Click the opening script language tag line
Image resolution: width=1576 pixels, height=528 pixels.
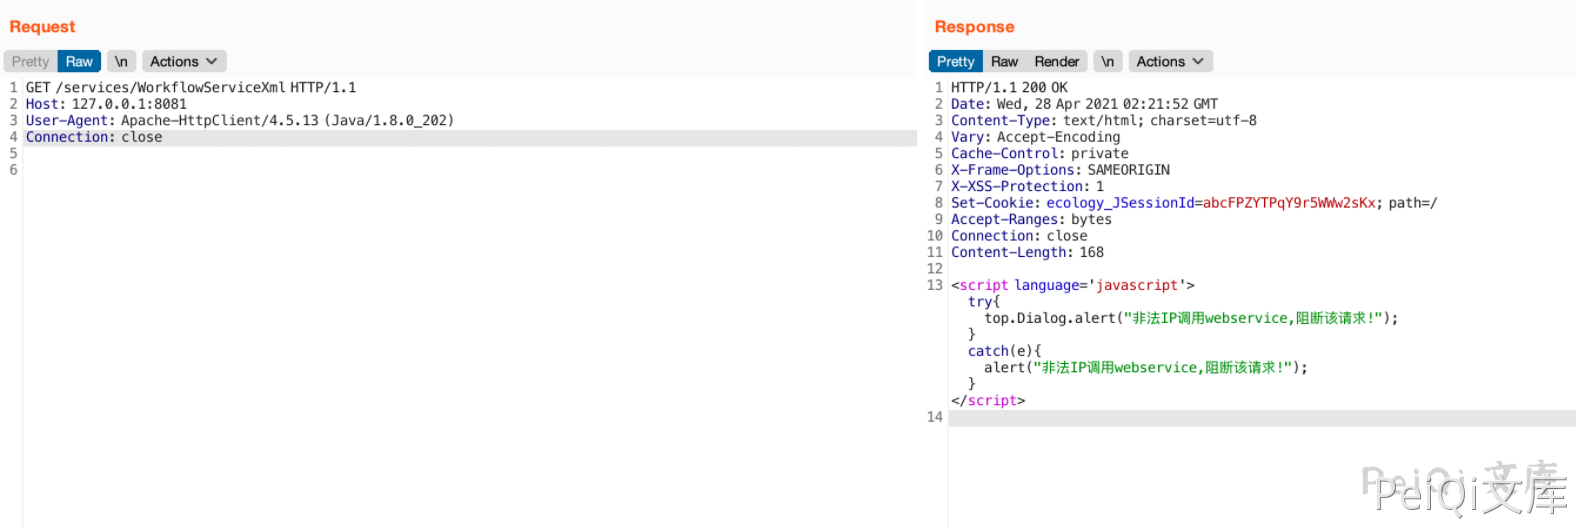[x=1072, y=286]
